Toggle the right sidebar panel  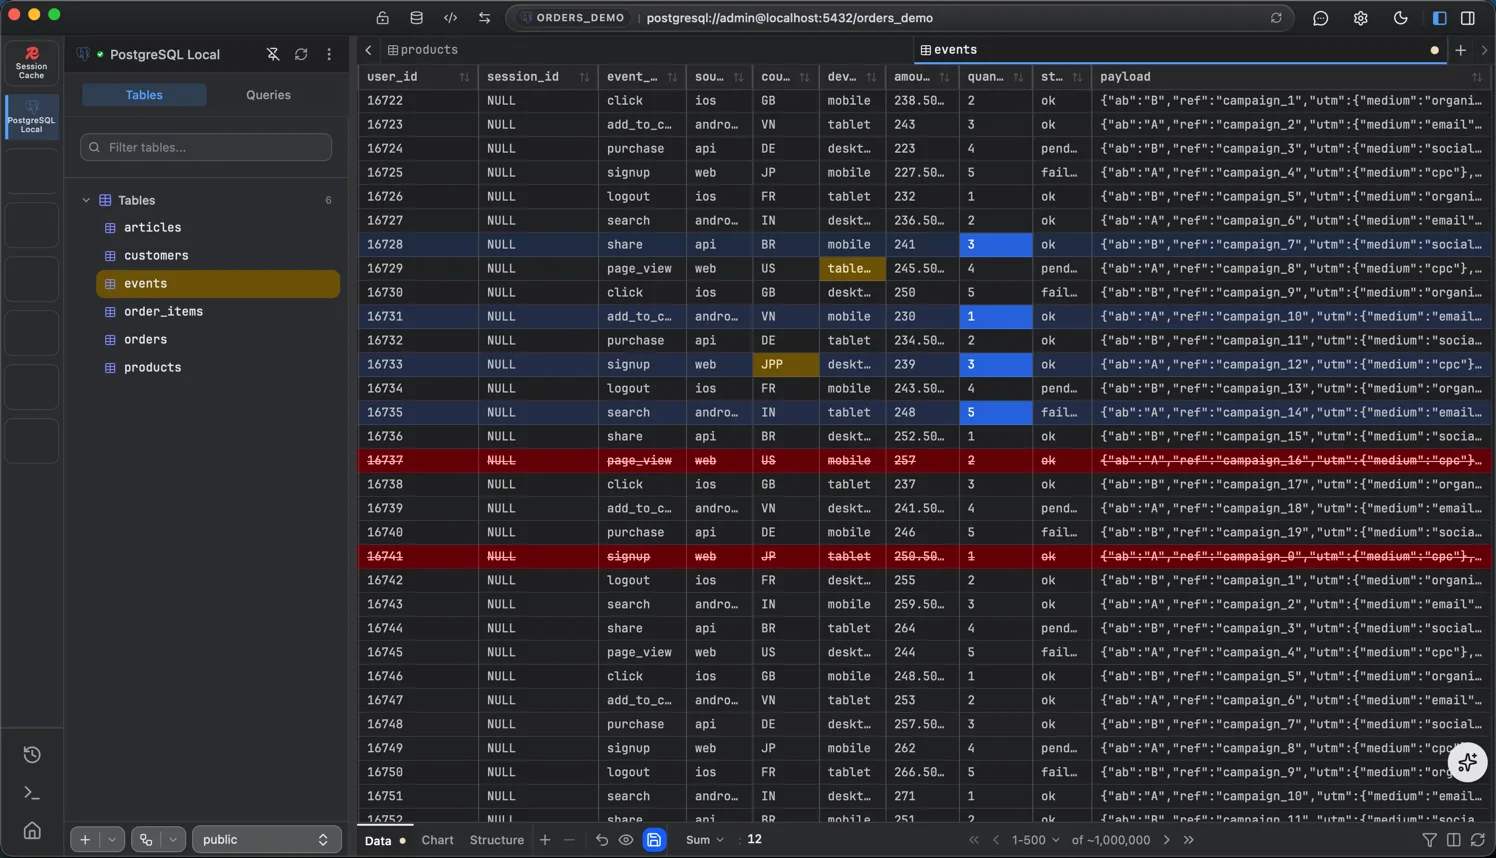1468,18
